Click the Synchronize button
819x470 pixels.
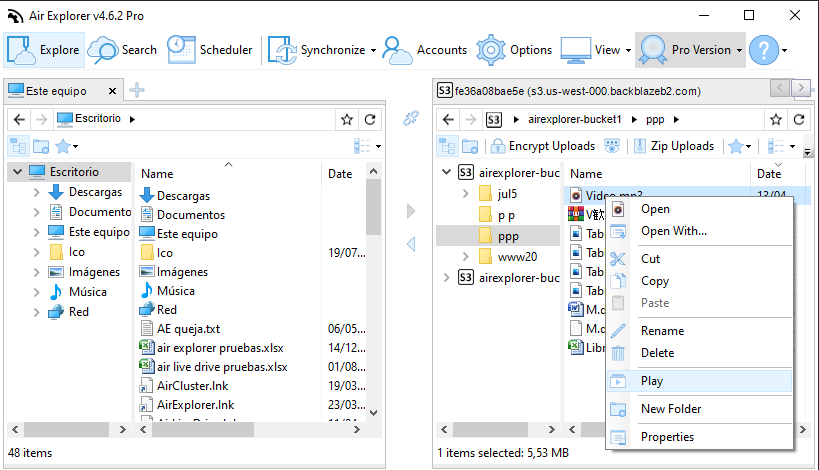[x=317, y=50]
